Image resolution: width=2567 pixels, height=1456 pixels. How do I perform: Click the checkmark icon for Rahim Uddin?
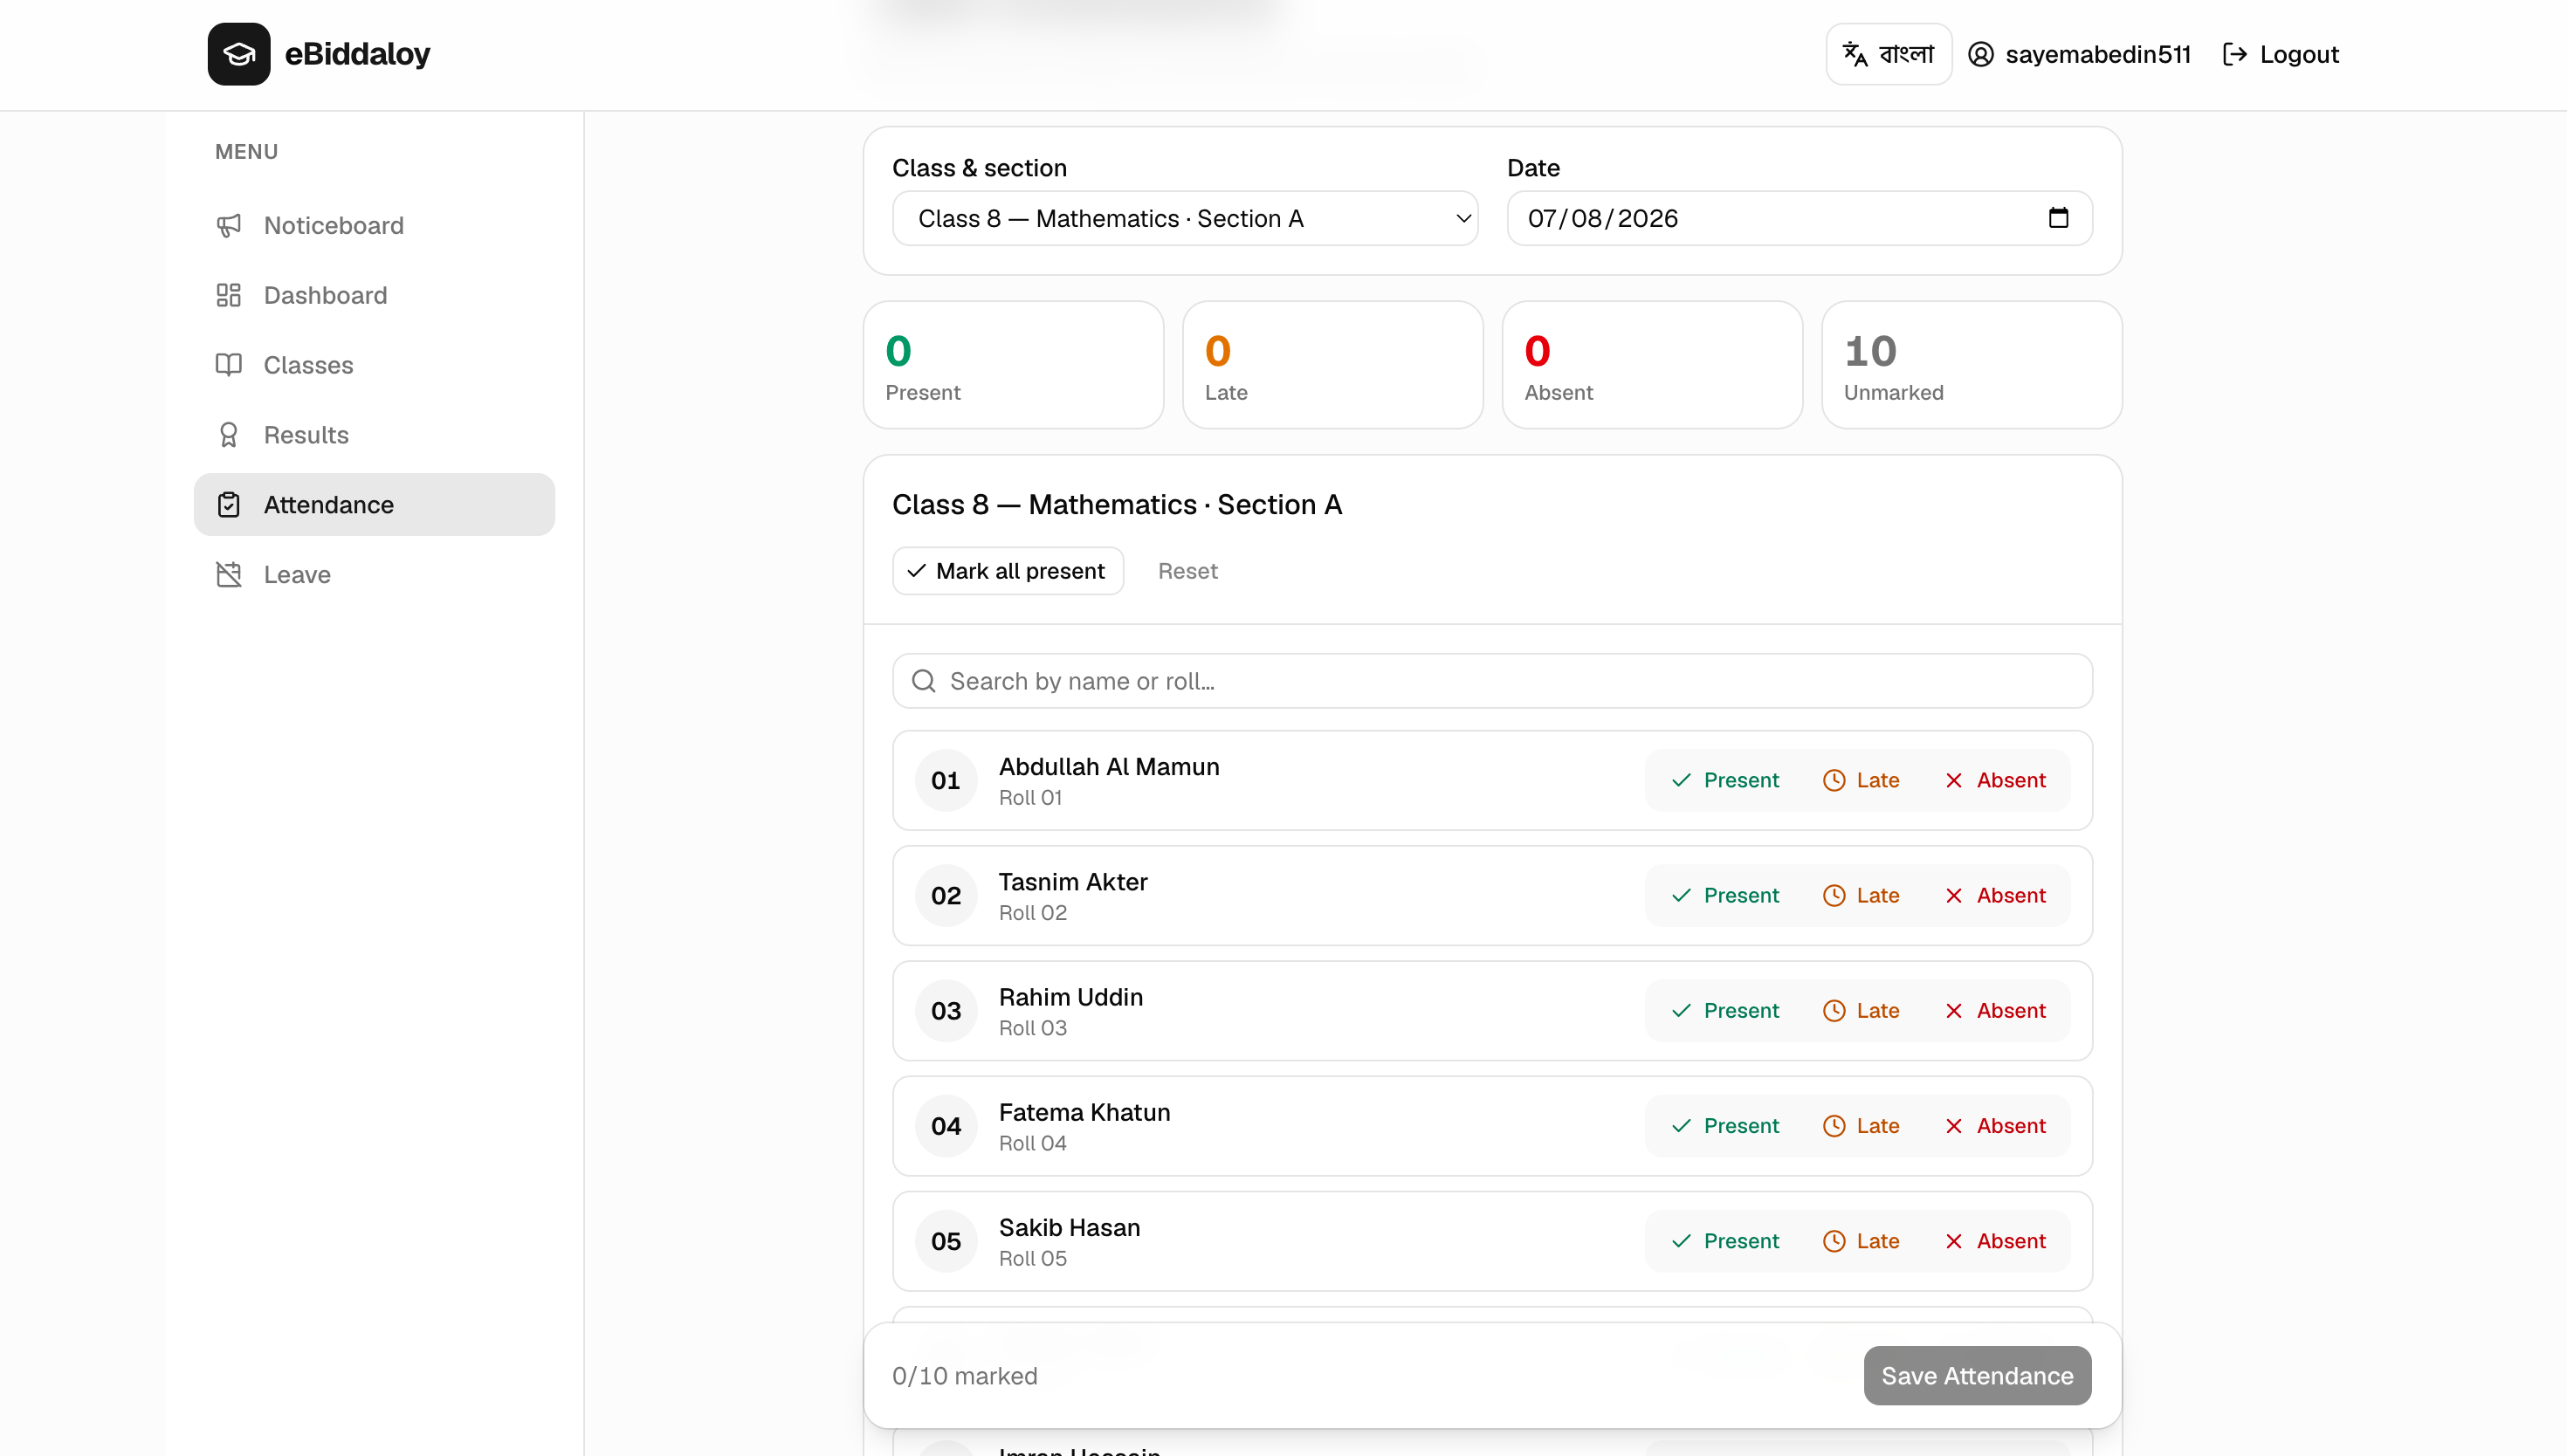1681,1010
